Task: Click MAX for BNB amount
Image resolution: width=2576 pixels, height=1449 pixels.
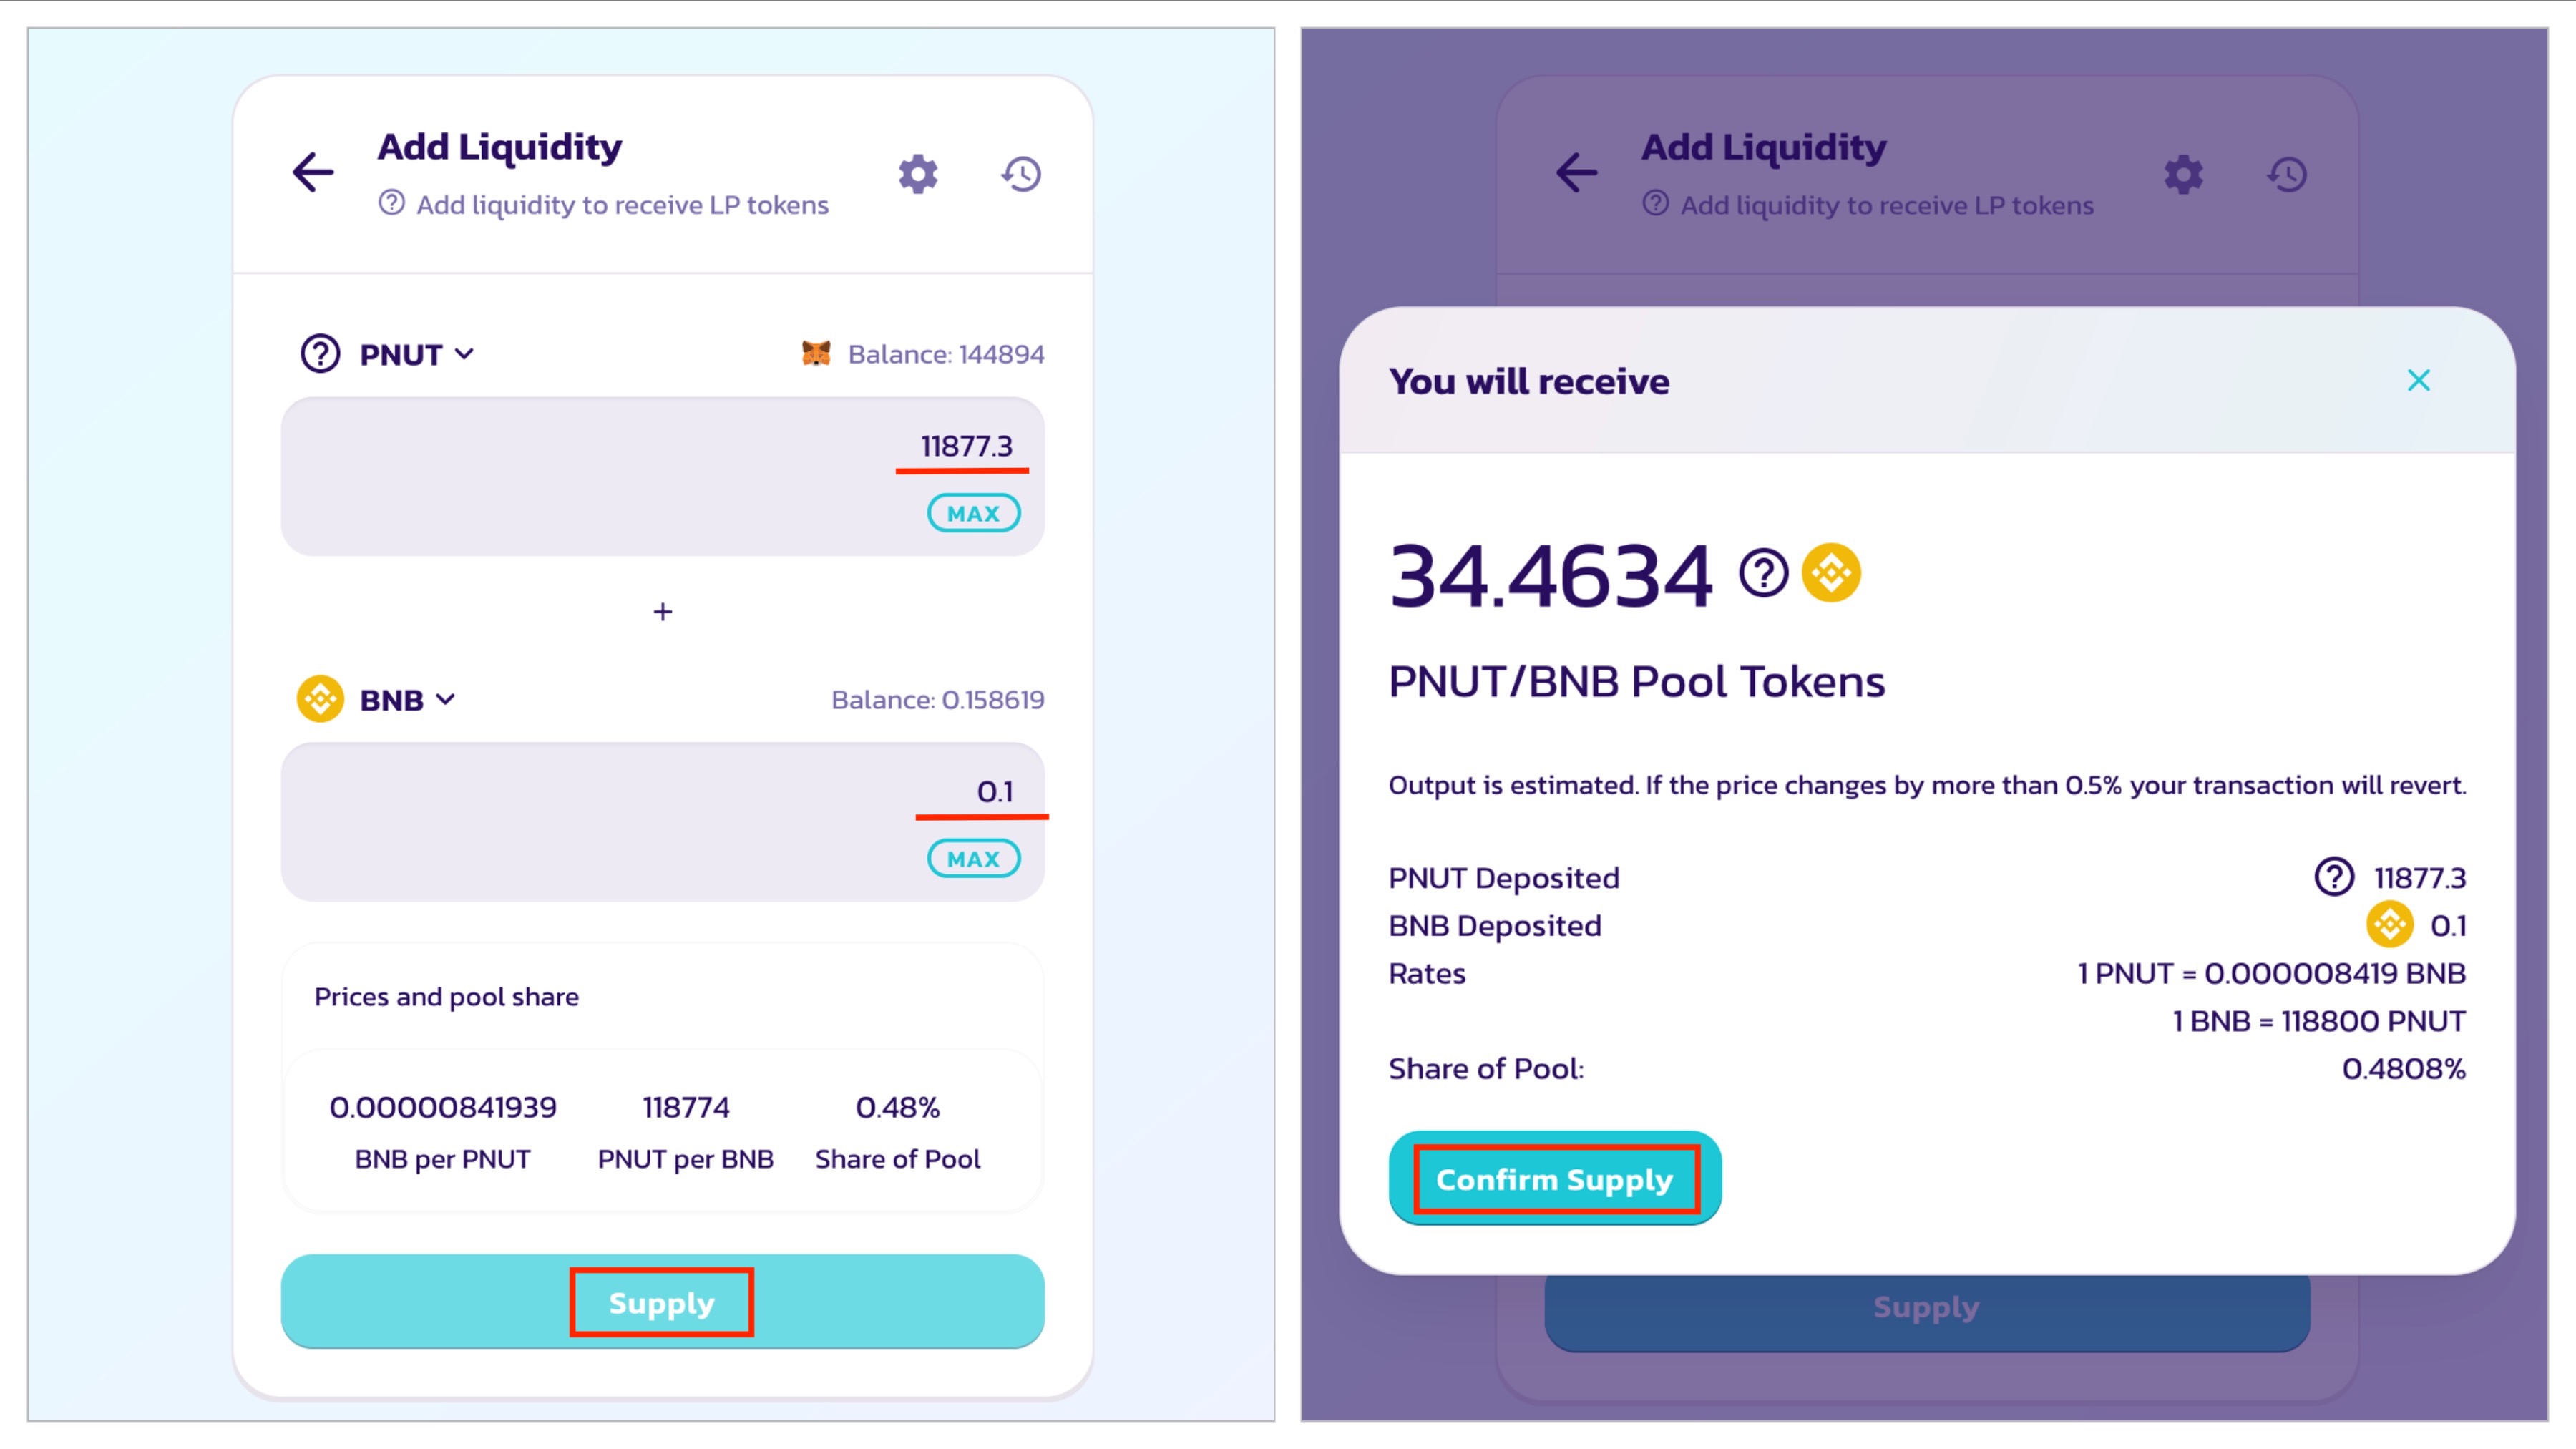Action: 973,858
